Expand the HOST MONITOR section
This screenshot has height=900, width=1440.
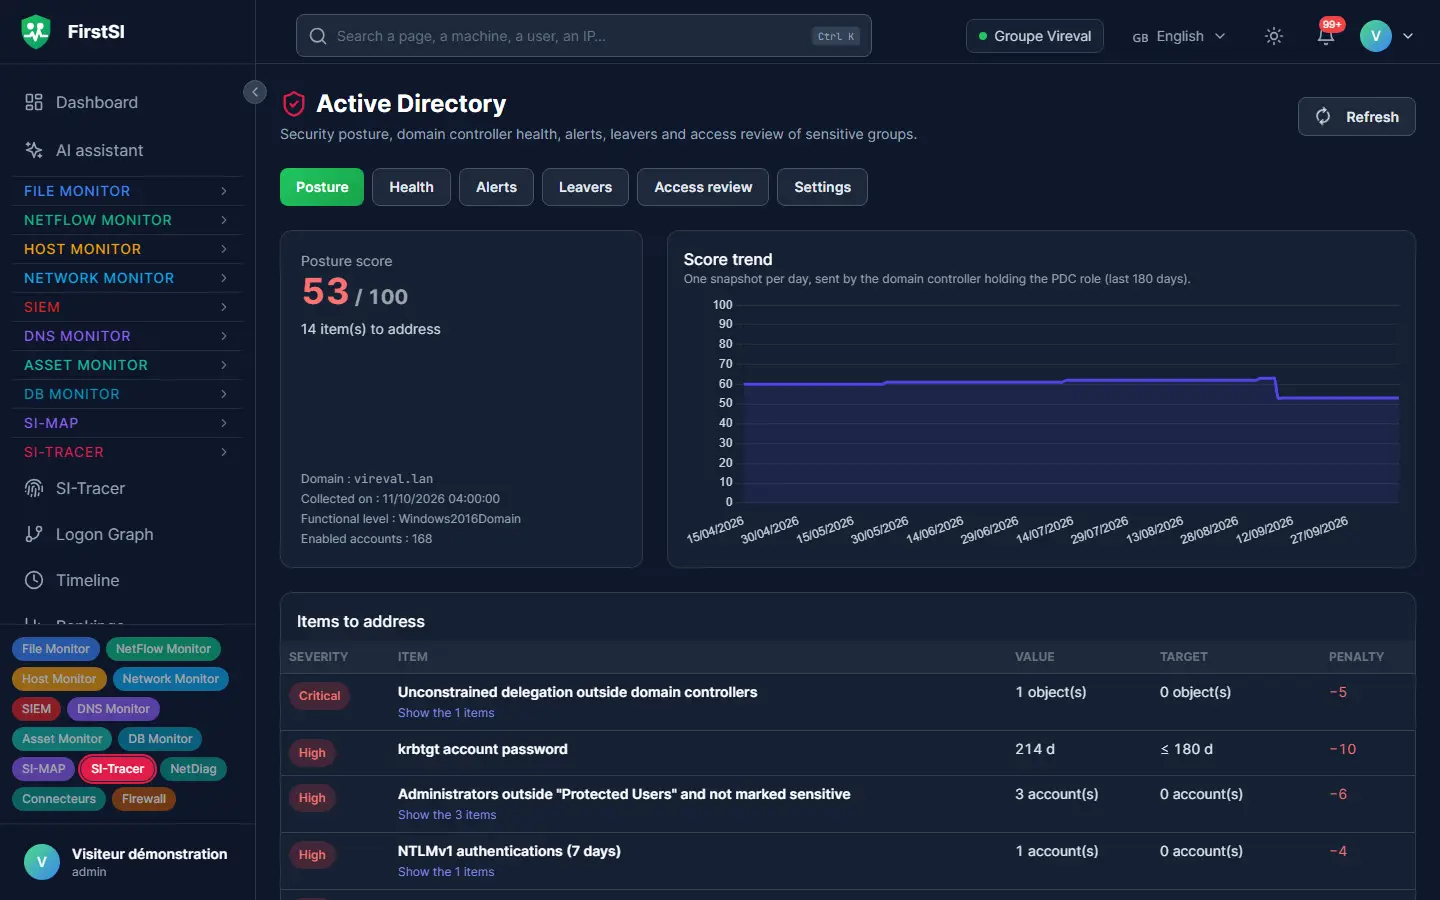pyautogui.click(x=127, y=249)
